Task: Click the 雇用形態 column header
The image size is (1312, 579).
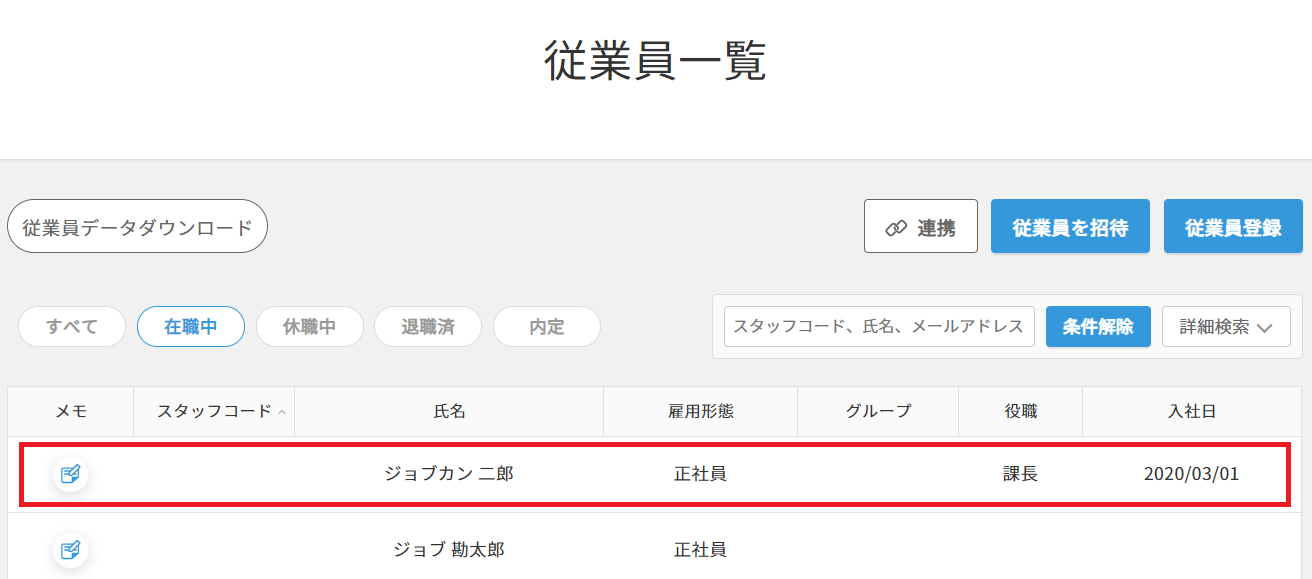Action: point(701,411)
